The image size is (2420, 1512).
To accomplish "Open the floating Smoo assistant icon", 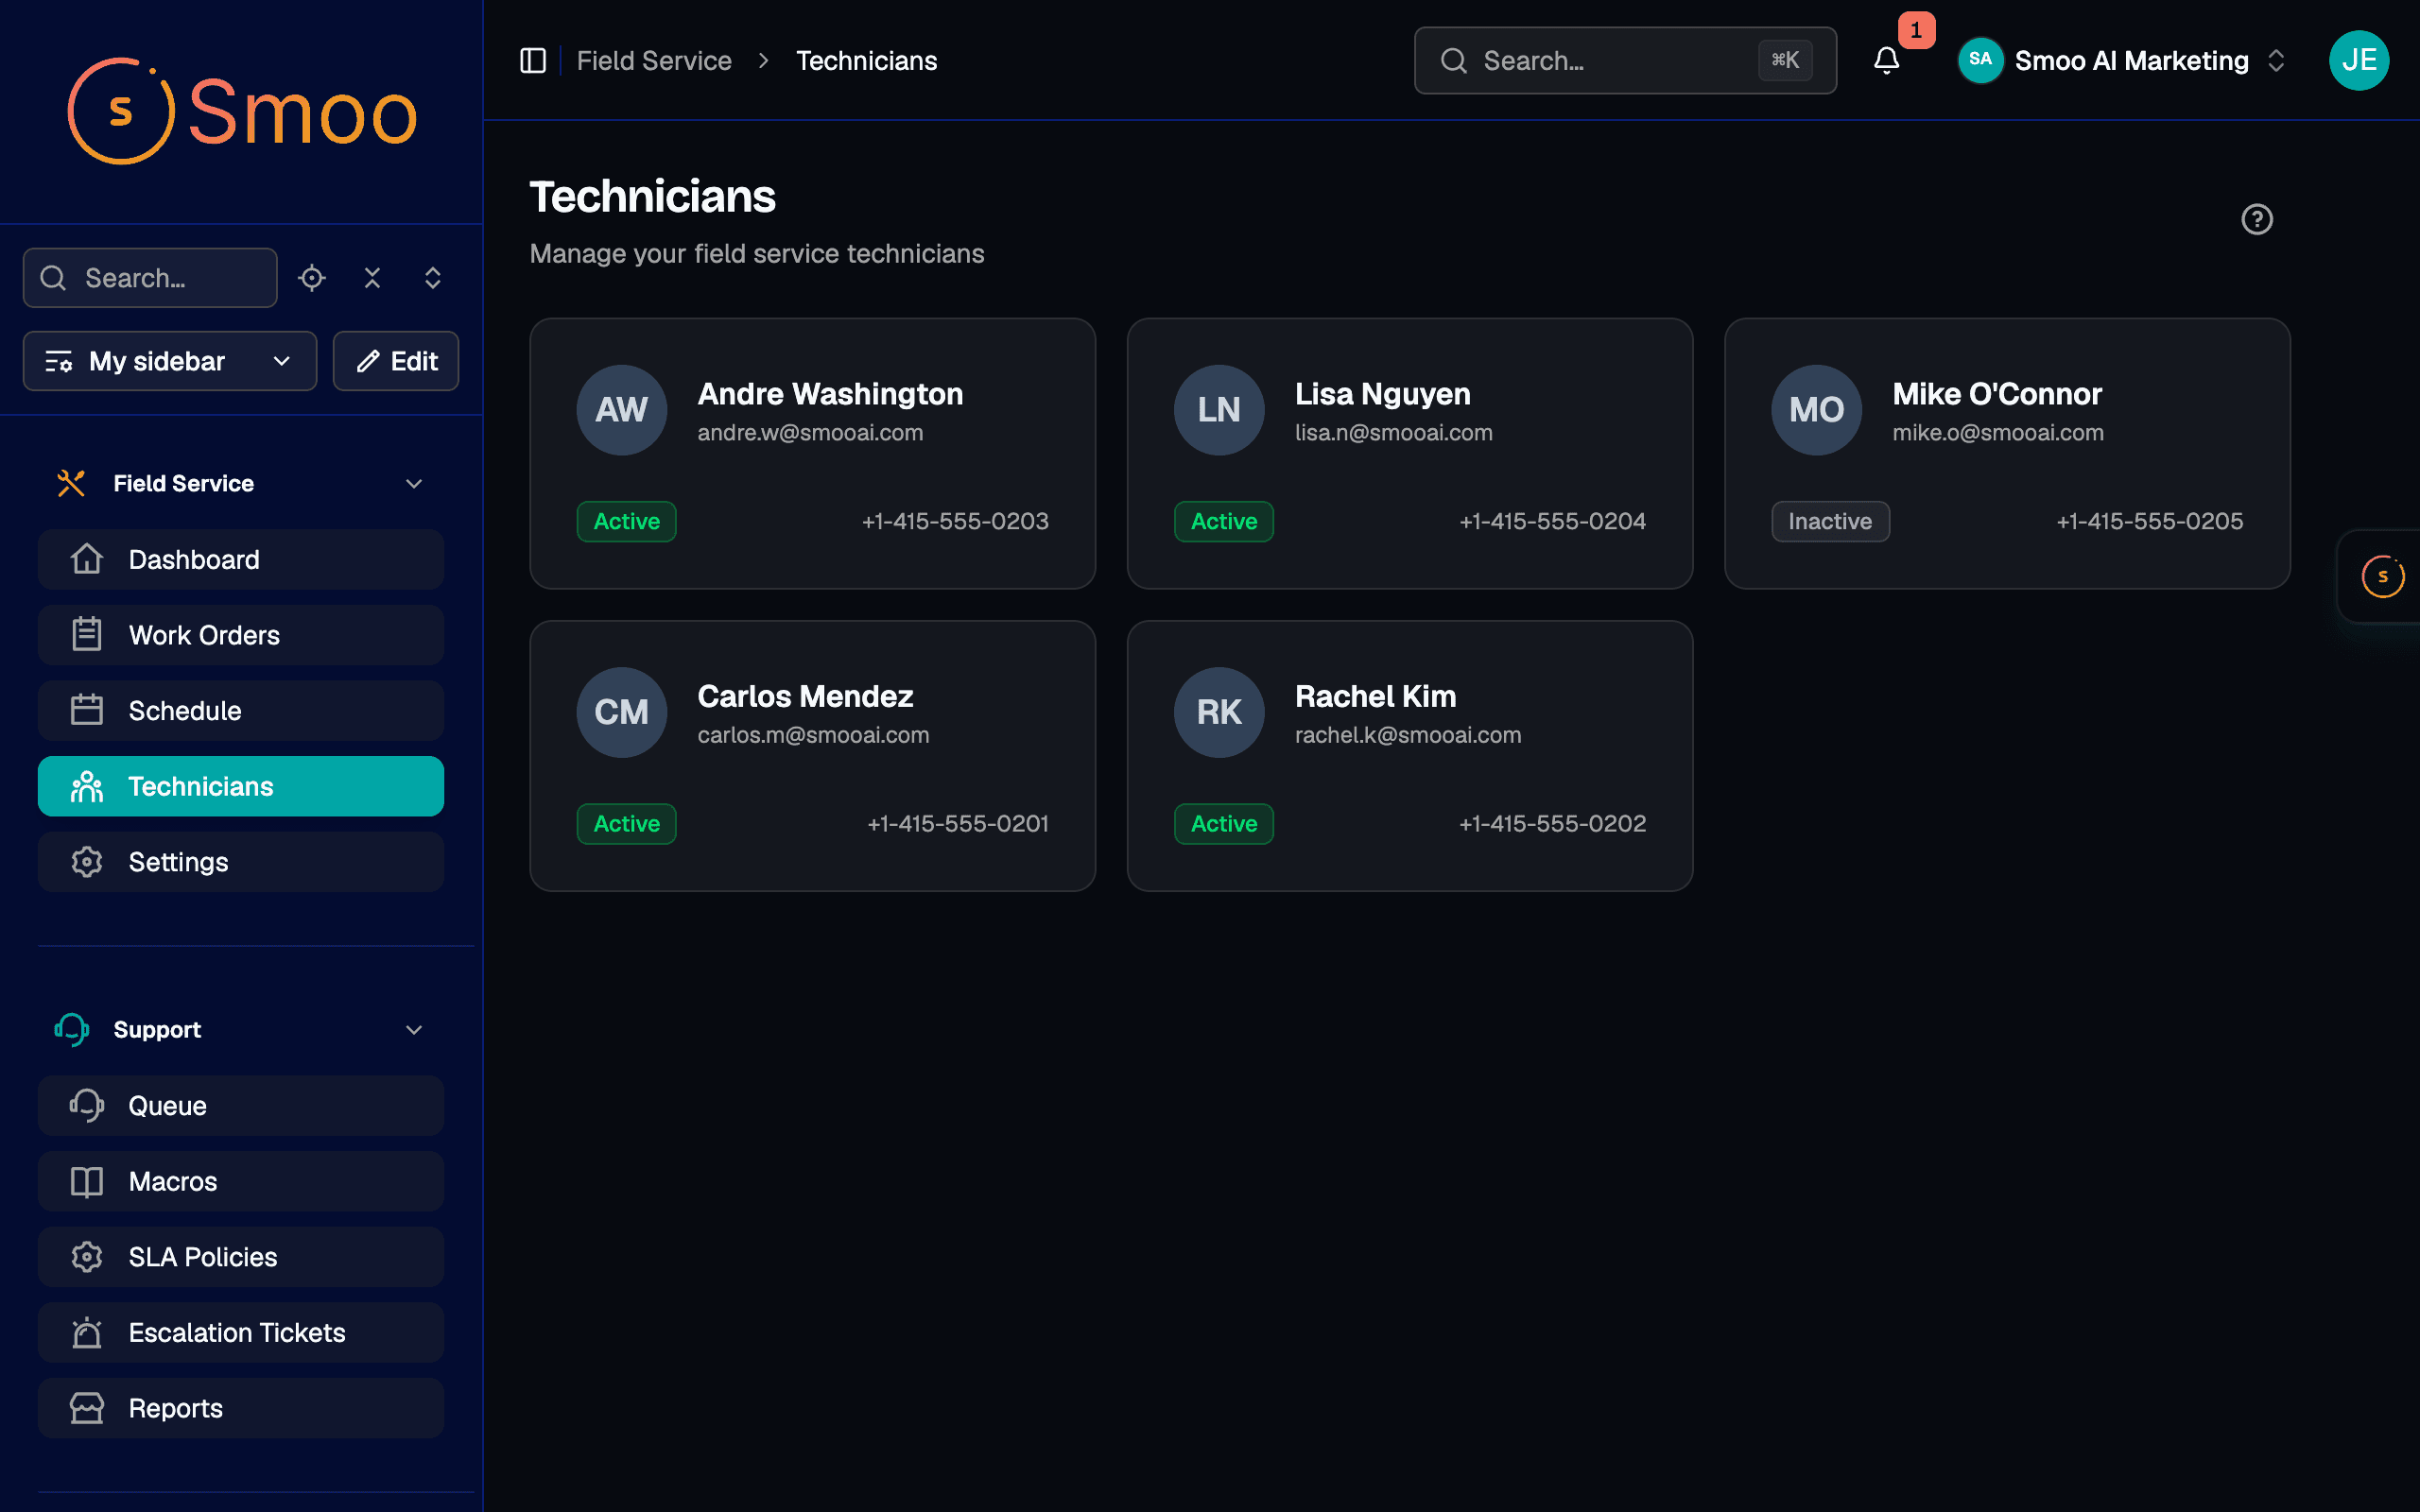I will click(2382, 576).
